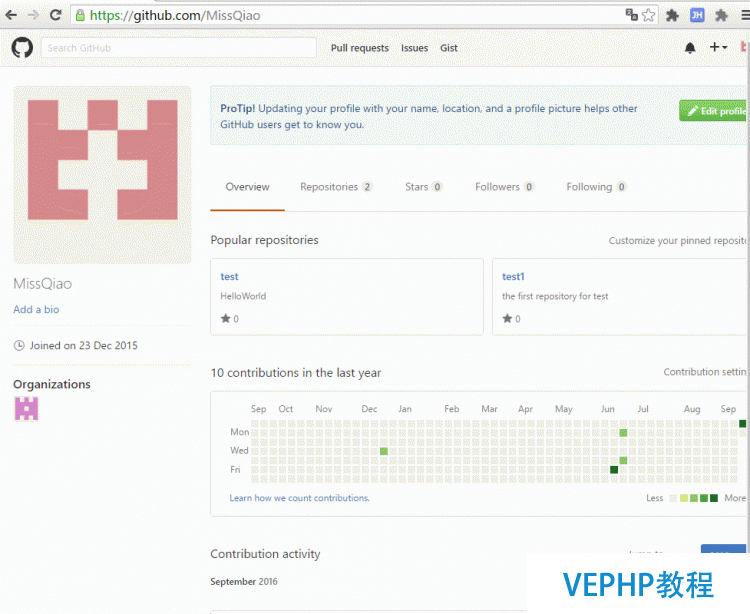Click the Joined on 23 Dec 2015 text
Screen dimensions: 750x614
click(84, 345)
